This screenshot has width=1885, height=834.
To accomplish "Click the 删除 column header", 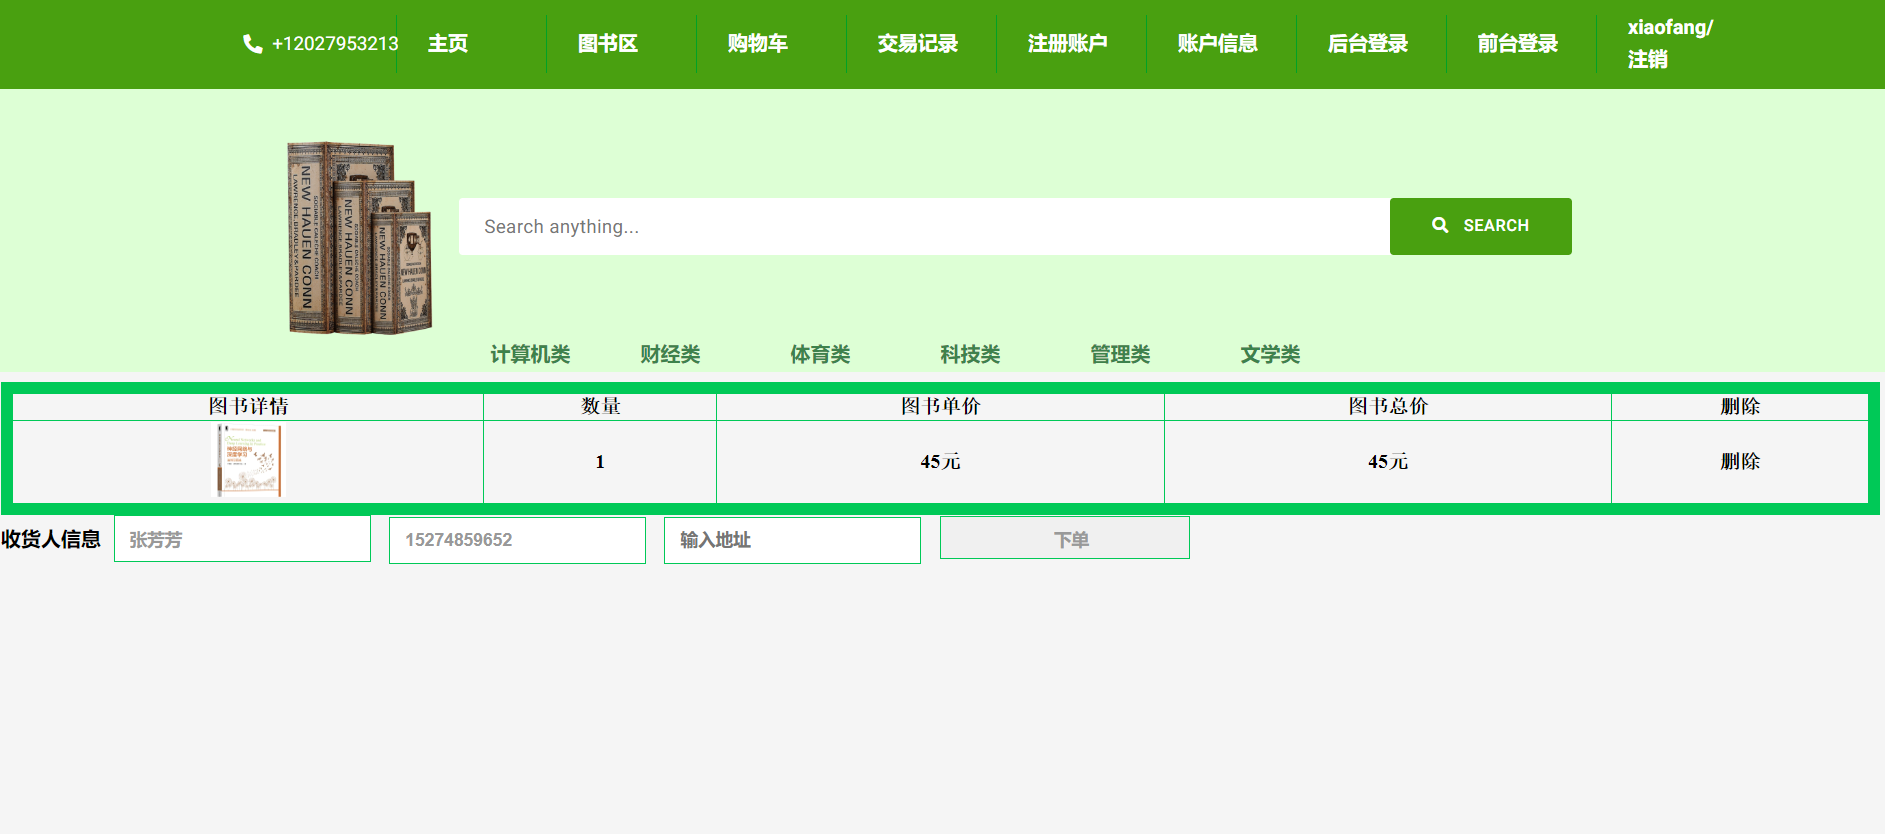I will 1740,406.
